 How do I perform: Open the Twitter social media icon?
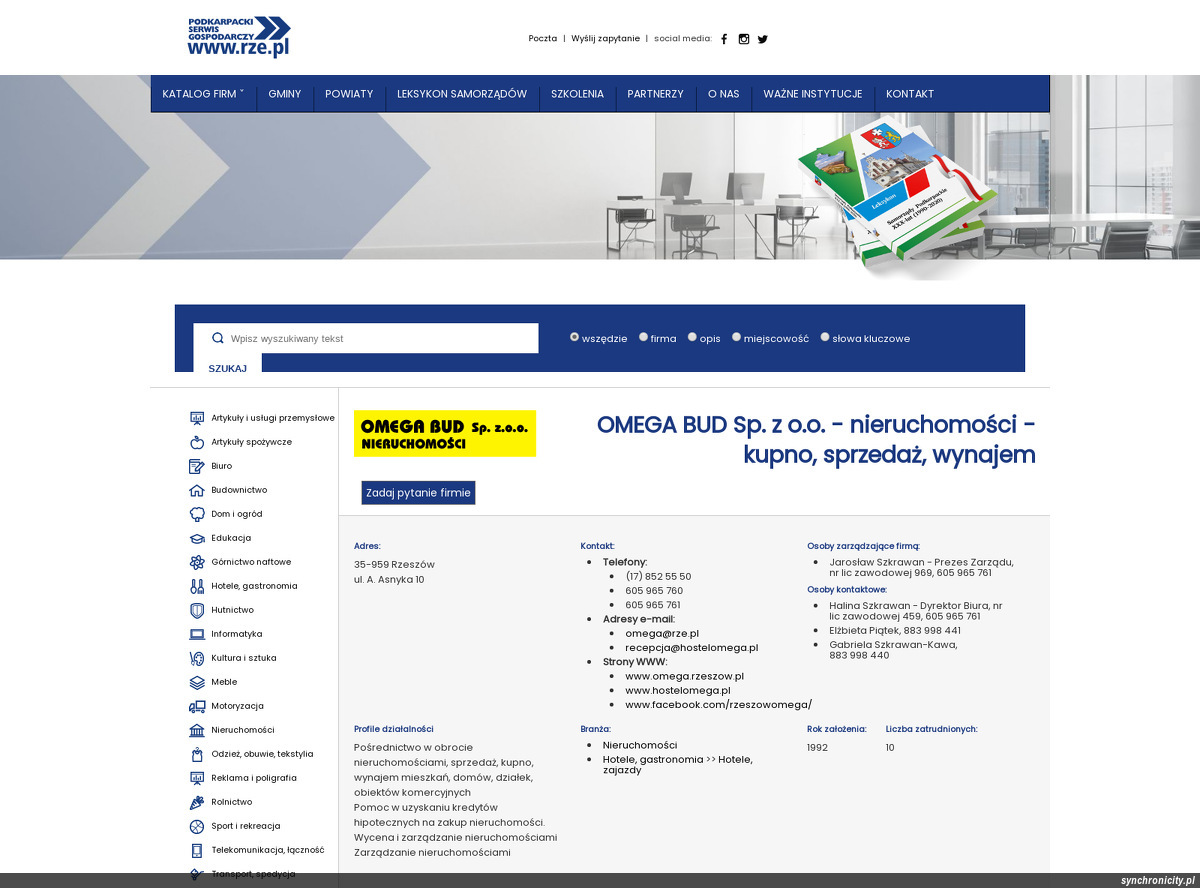763,39
